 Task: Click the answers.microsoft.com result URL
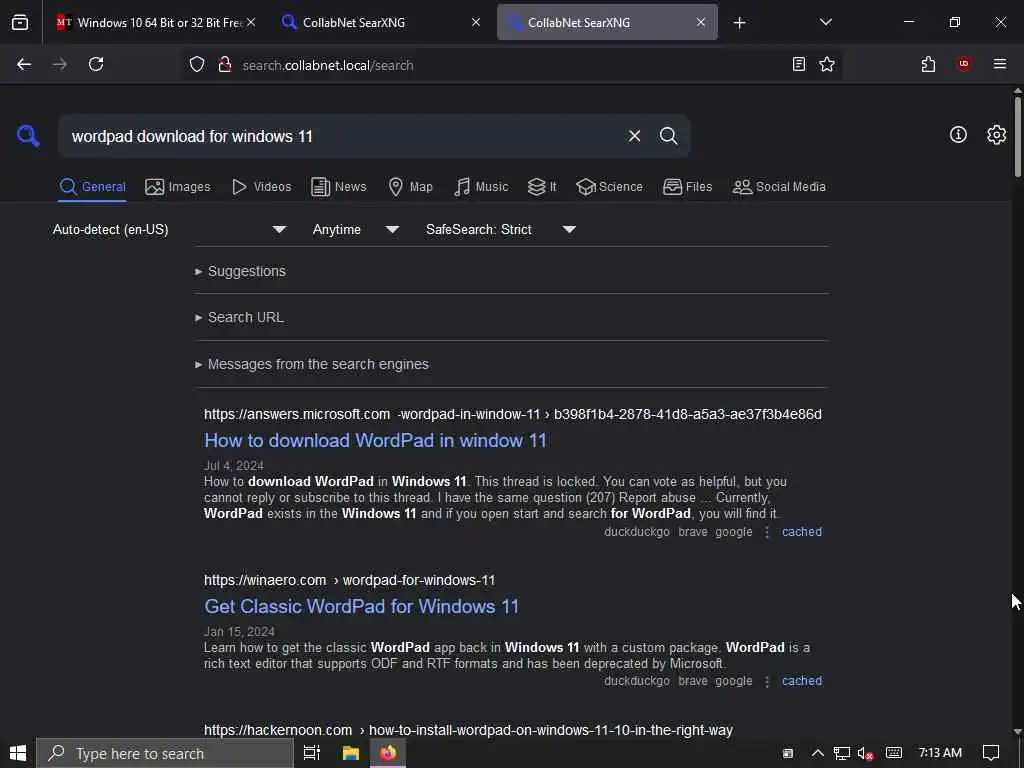513,414
